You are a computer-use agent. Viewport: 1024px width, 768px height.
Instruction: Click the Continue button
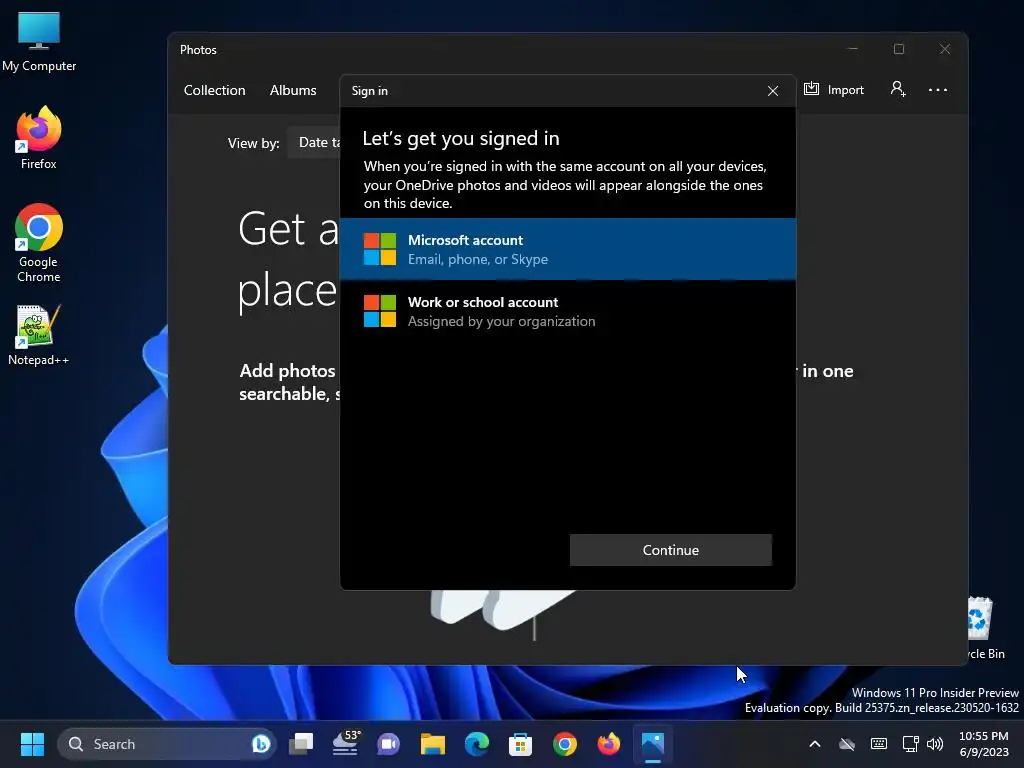(670, 550)
